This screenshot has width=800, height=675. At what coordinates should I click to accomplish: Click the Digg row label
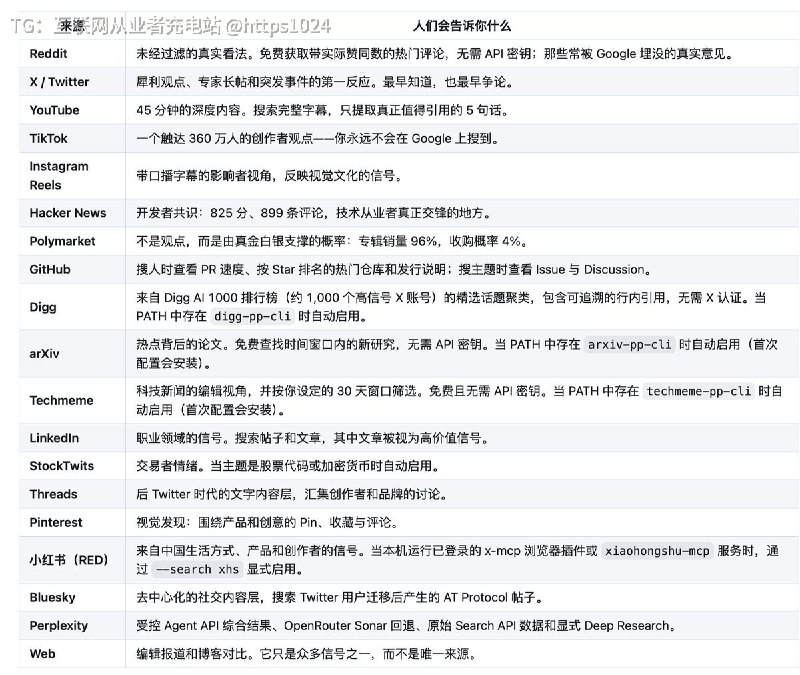click(x=43, y=307)
